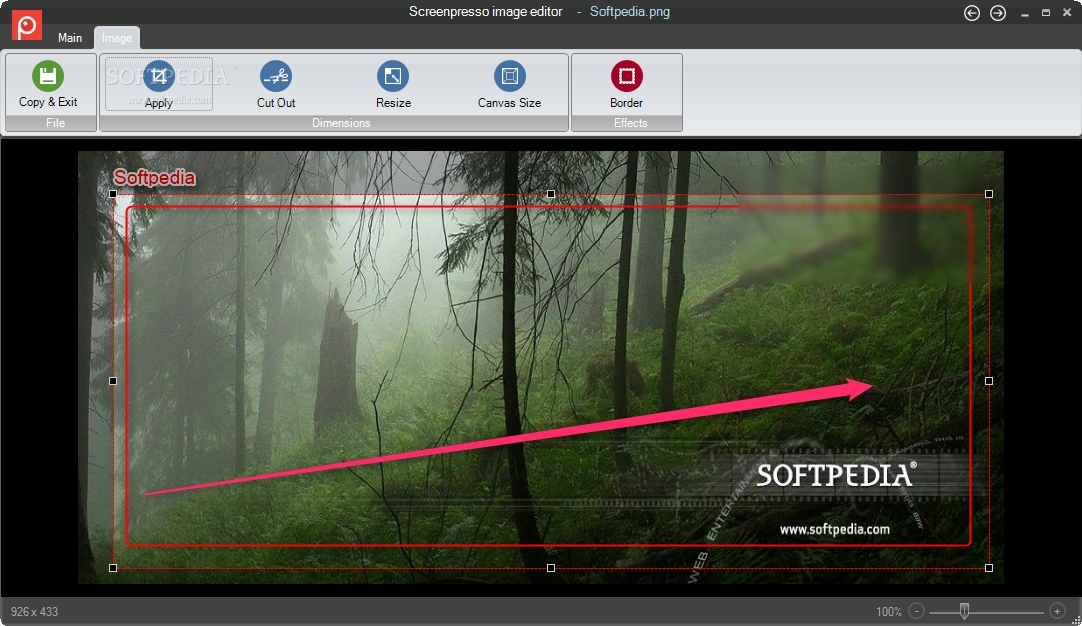Click the Dimensions group label
The image size is (1082, 626).
click(x=341, y=123)
